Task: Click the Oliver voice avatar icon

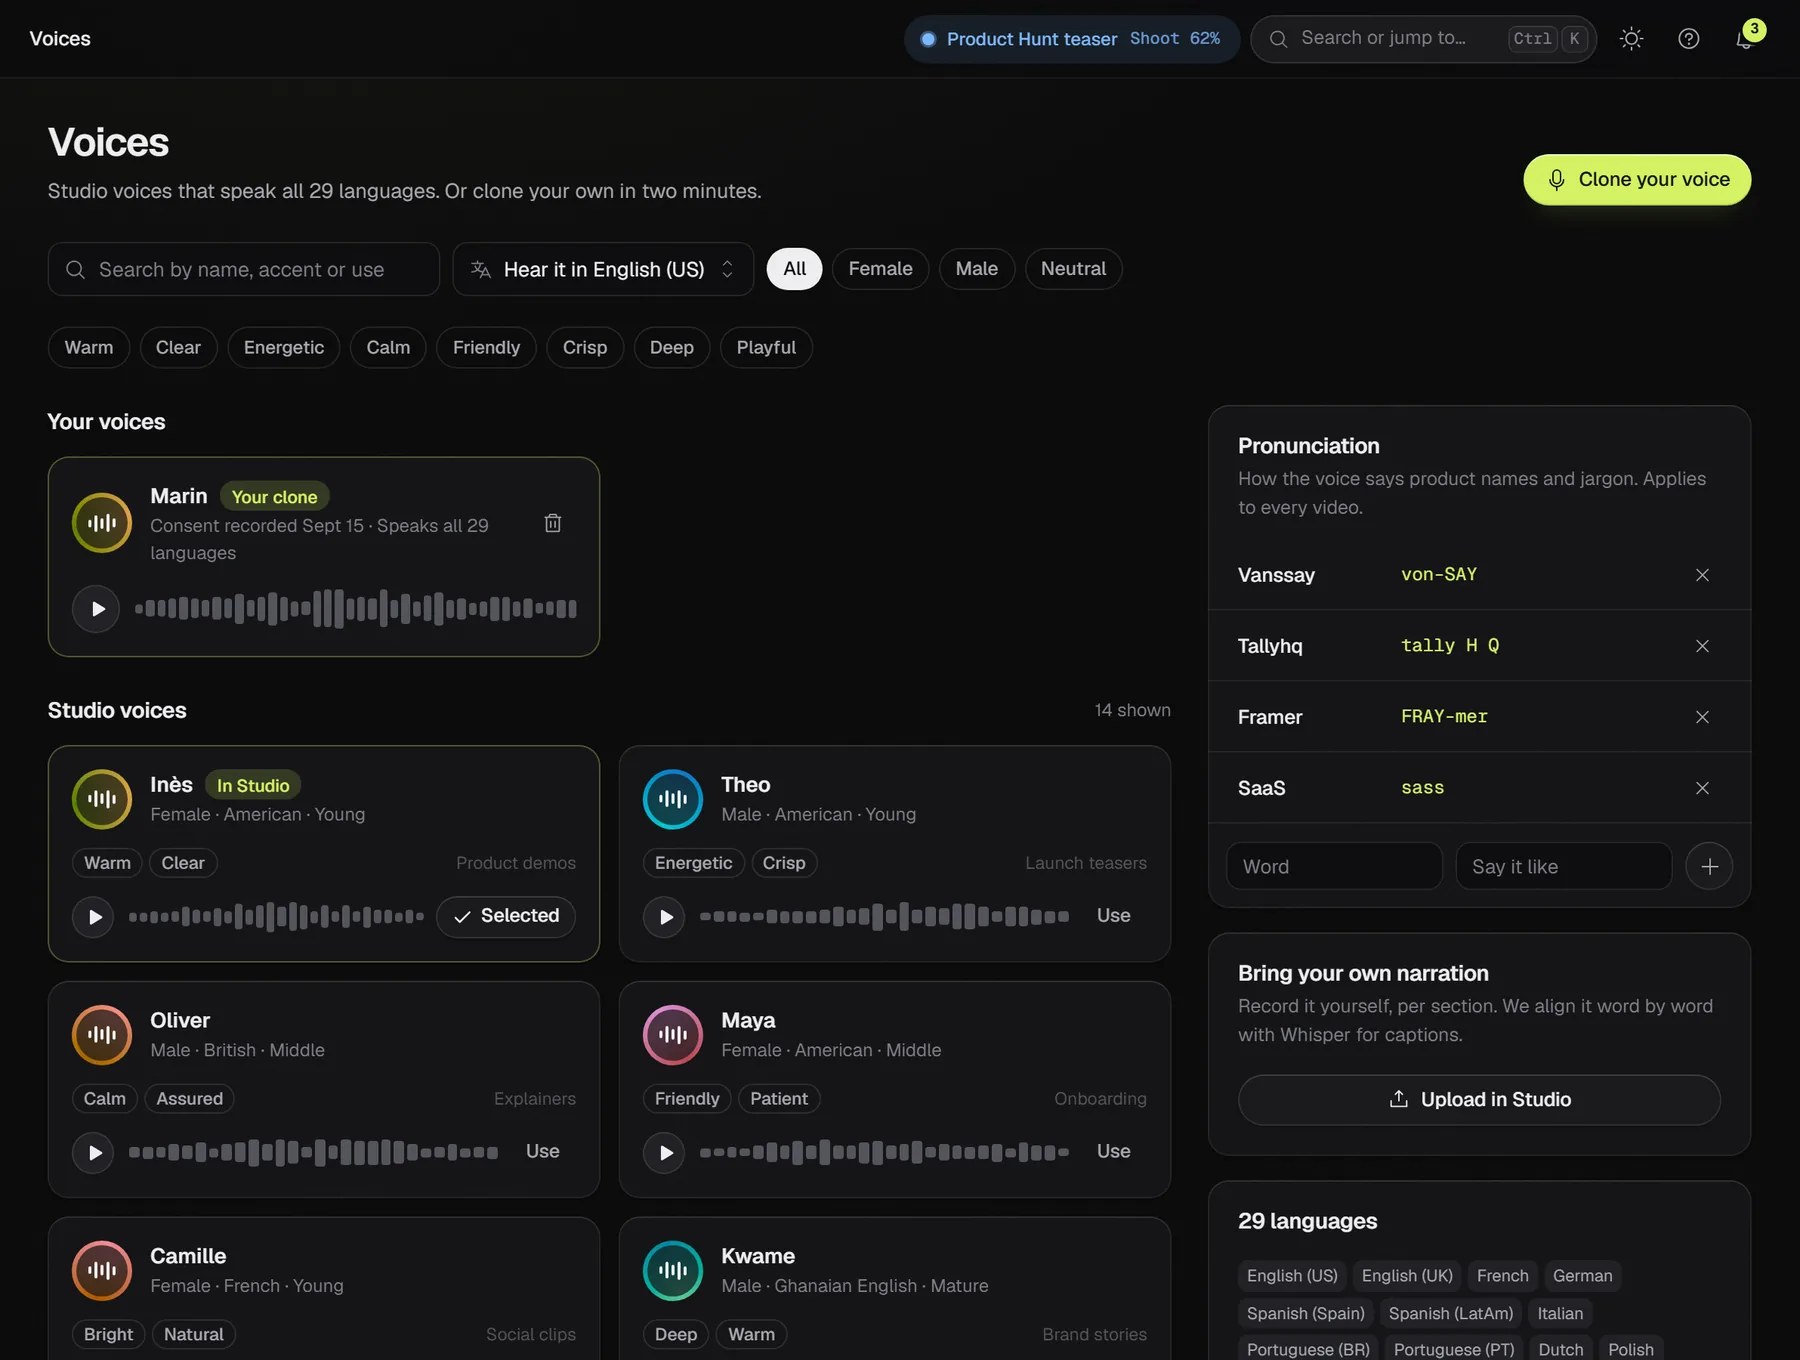Action: coord(102,1034)
